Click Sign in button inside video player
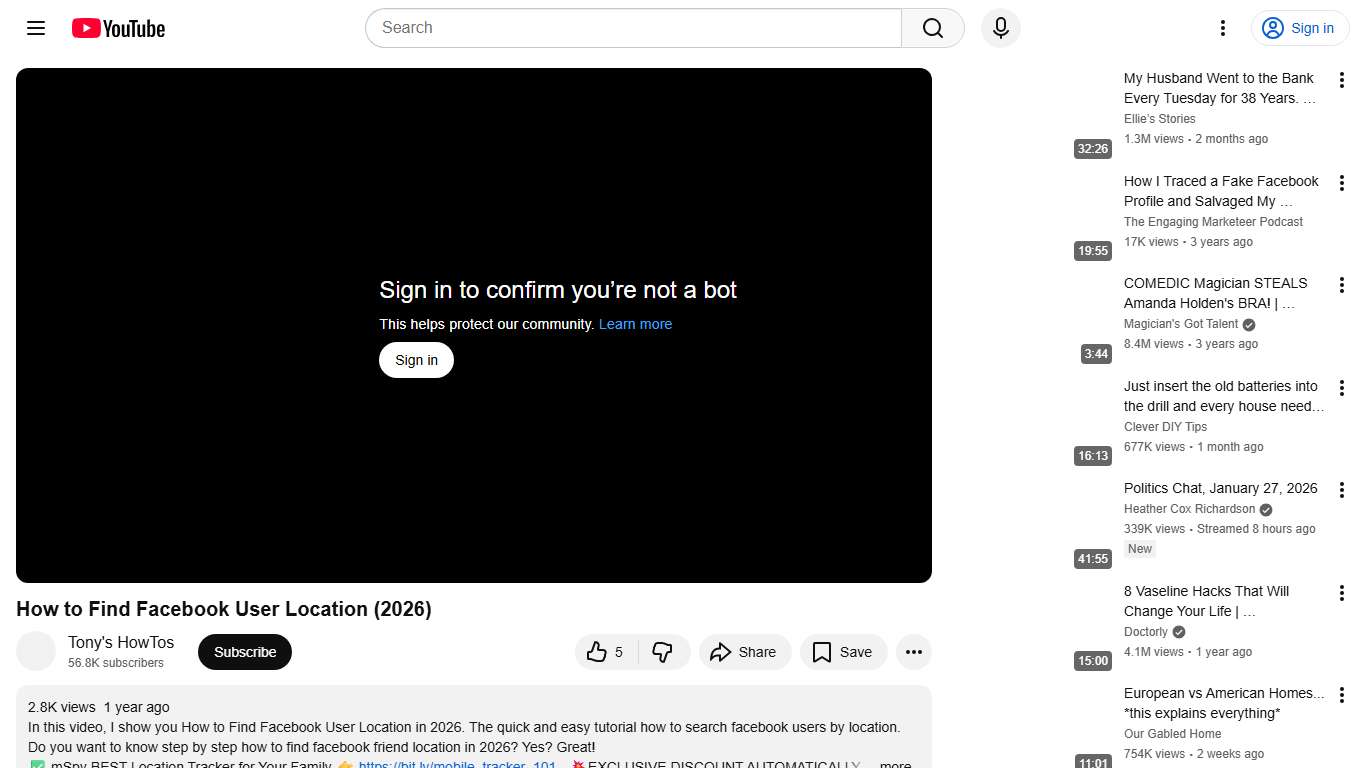The width and height of the screenshot is (1366, 768). (x=416, y=360)
